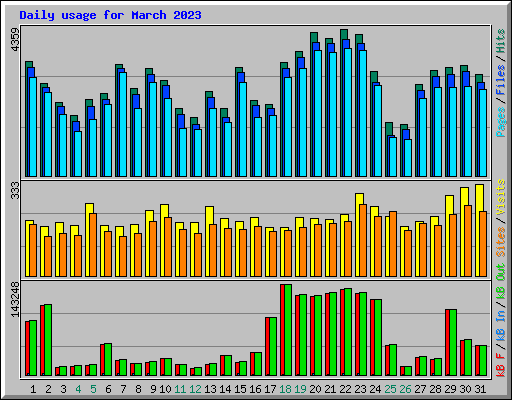Click the "Files" legend label
This screenshot has height=400, width=512.
click(x=501, y=80)
